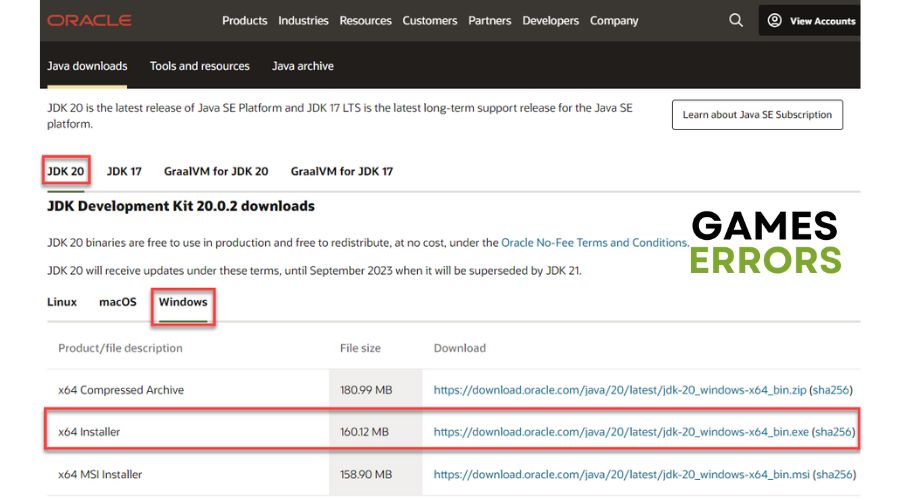Click the File size column header
Viewport: 900px width, 500px height.
pos(360,348)
